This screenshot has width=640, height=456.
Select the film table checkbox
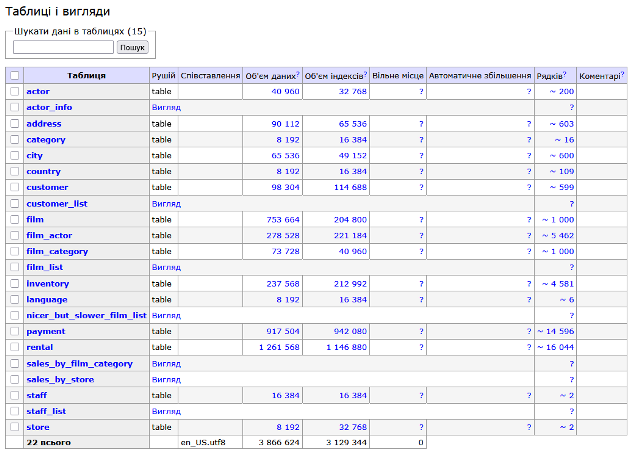point(14,219)
